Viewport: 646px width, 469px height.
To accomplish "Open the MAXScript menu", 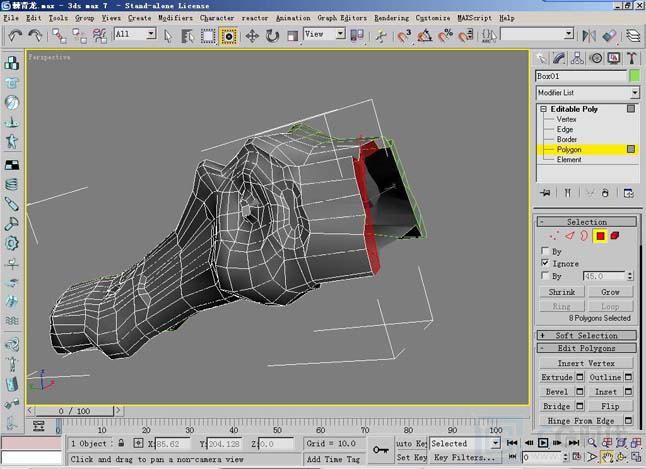I will point(475,18).
